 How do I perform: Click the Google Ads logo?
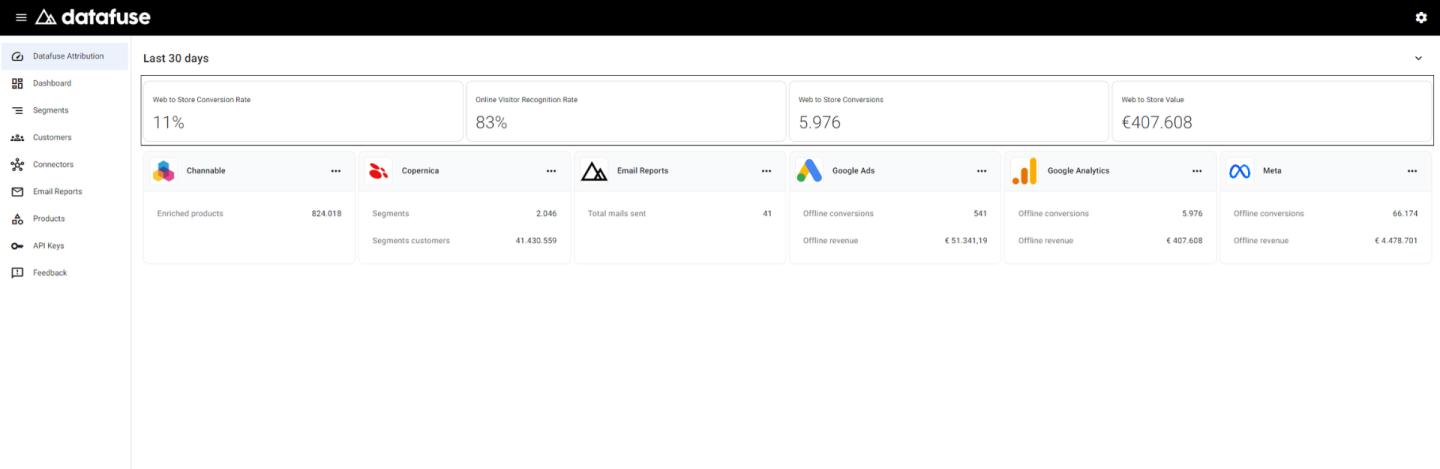[809, 171]
